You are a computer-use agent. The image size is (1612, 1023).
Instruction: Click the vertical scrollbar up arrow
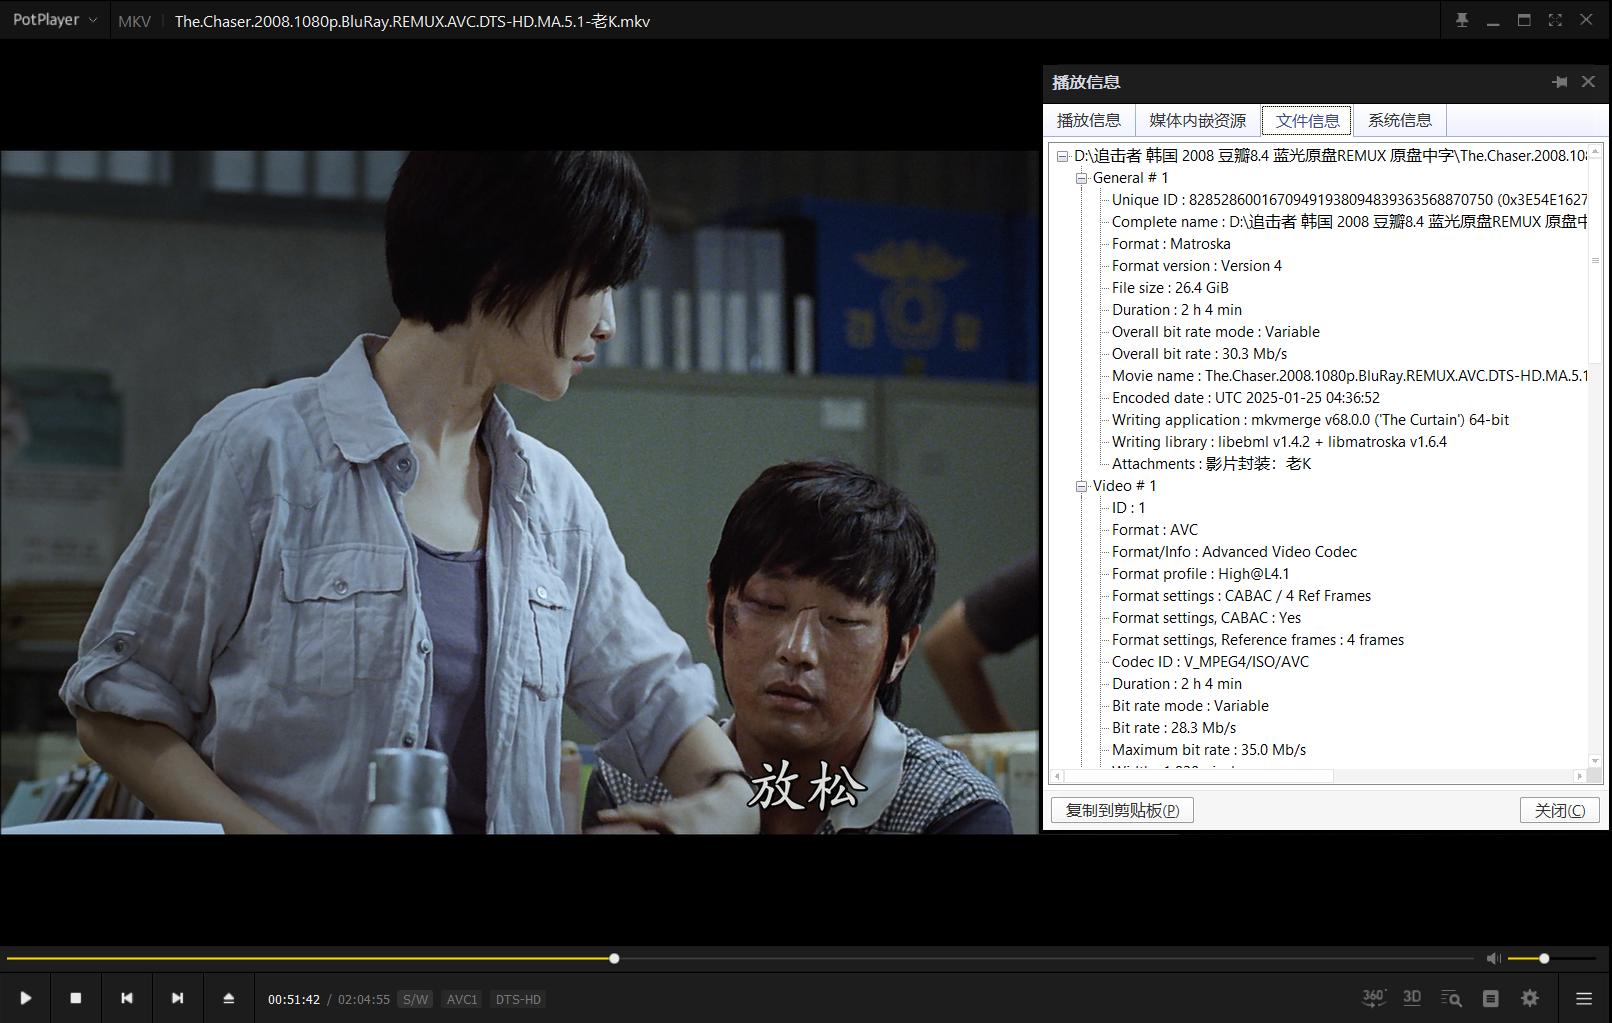pyautogui.click(x=1595, y=151)
